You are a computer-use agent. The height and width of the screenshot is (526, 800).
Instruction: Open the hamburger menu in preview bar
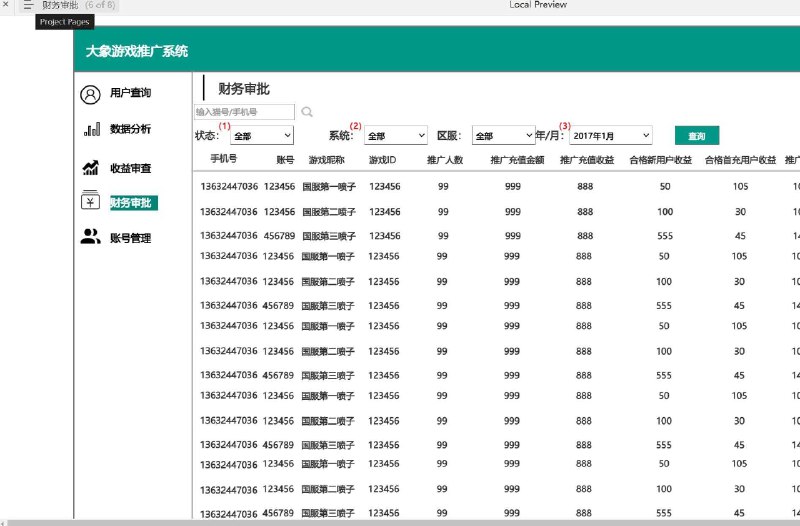(28, 5)
